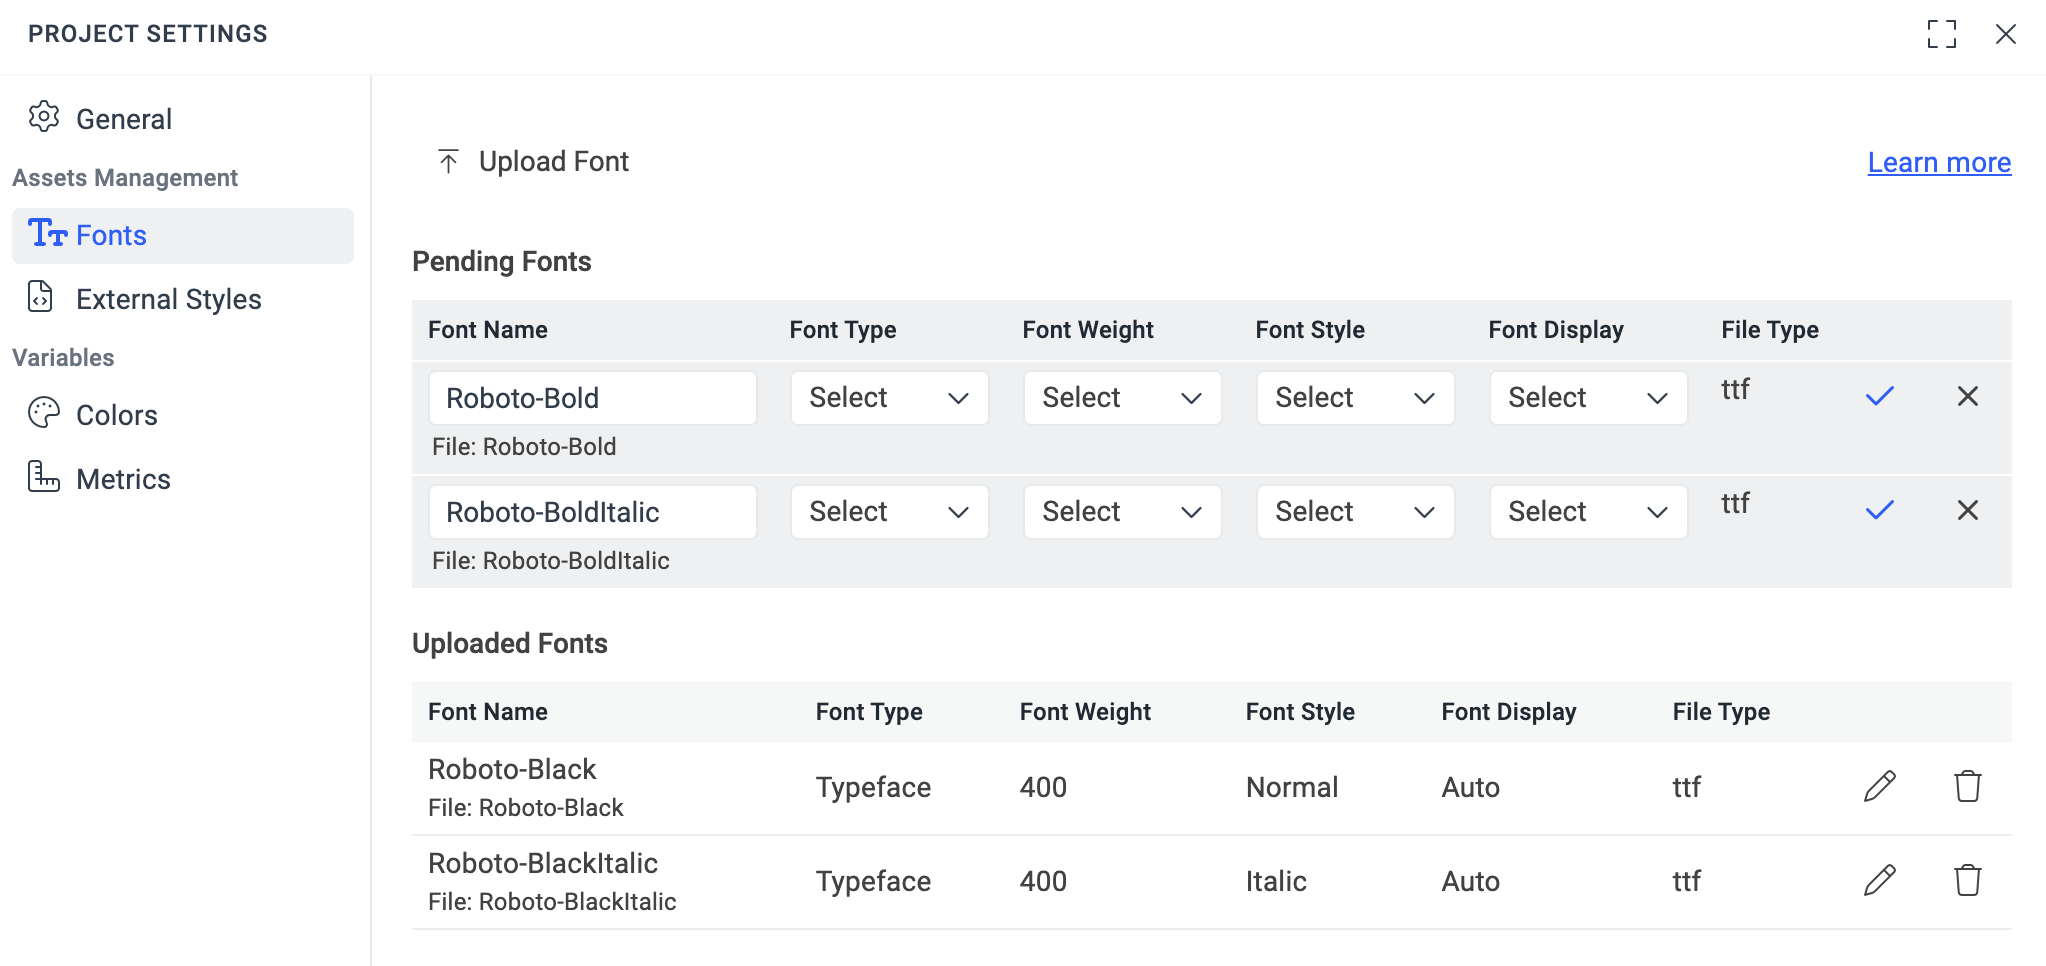Remove the Roboto-BoldItalic pending font

click(1968, 510)
